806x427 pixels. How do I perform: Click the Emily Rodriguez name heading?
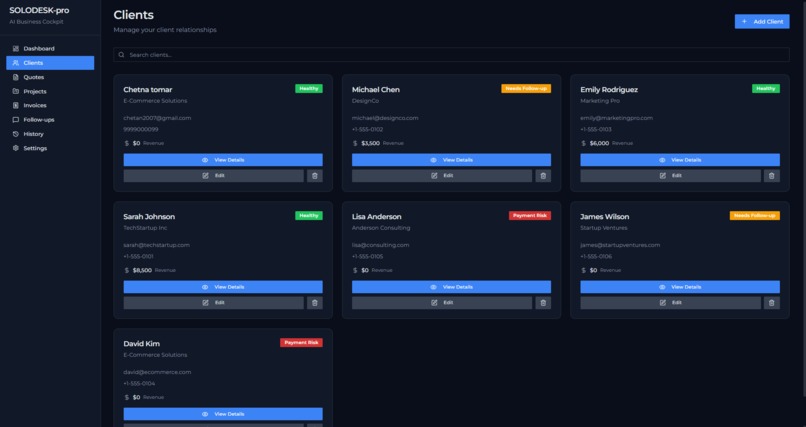tap(609, 89)
